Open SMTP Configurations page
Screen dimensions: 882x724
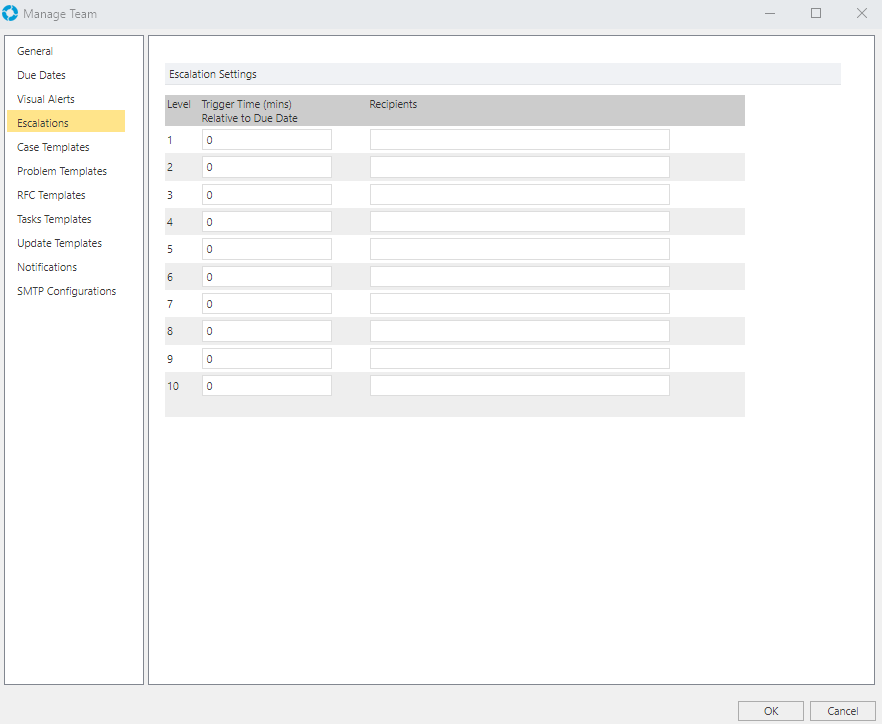click(66, 291)
